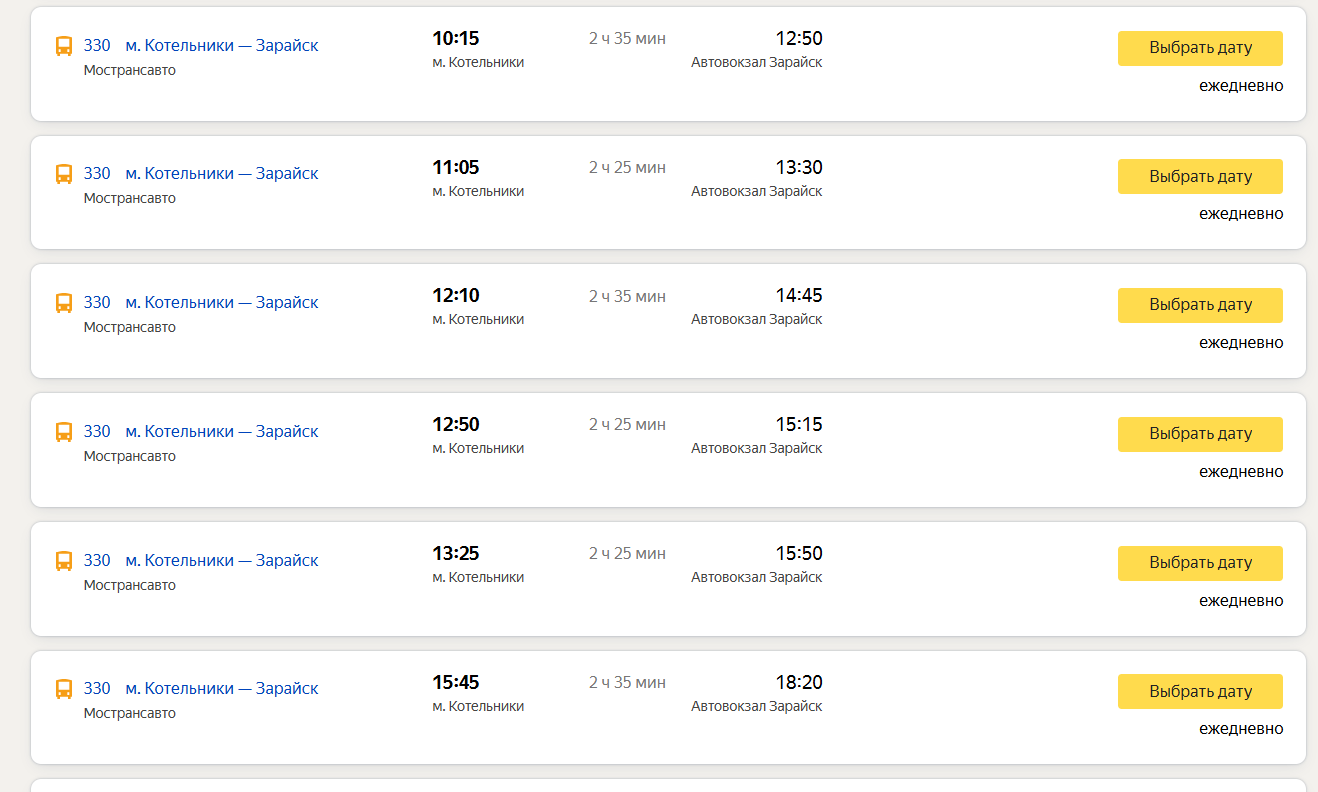This screenshot has height=792, width=1318.
Task: Click the bus icon for the 10:15 departure
Action: click(x=64, y=46)
